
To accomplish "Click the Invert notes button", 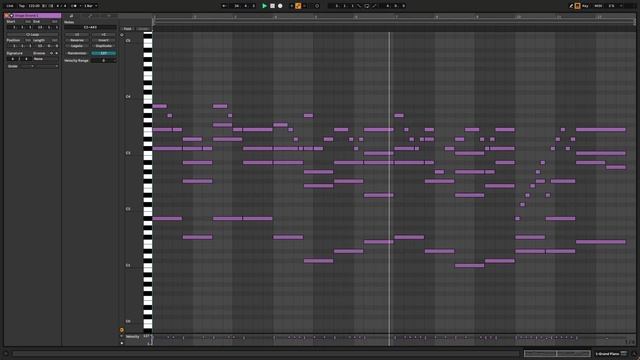I will 104,40.
